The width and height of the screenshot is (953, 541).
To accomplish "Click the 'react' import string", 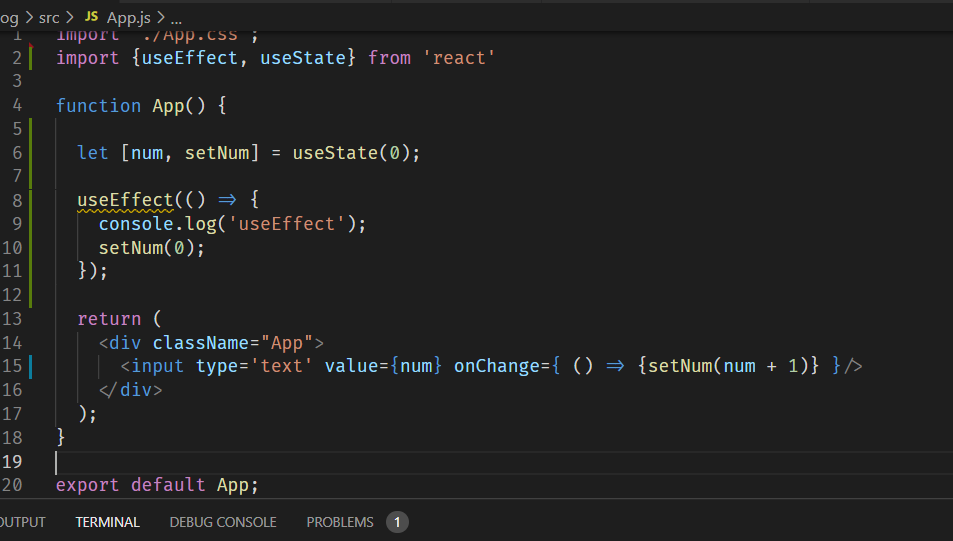I will point(459,58).
